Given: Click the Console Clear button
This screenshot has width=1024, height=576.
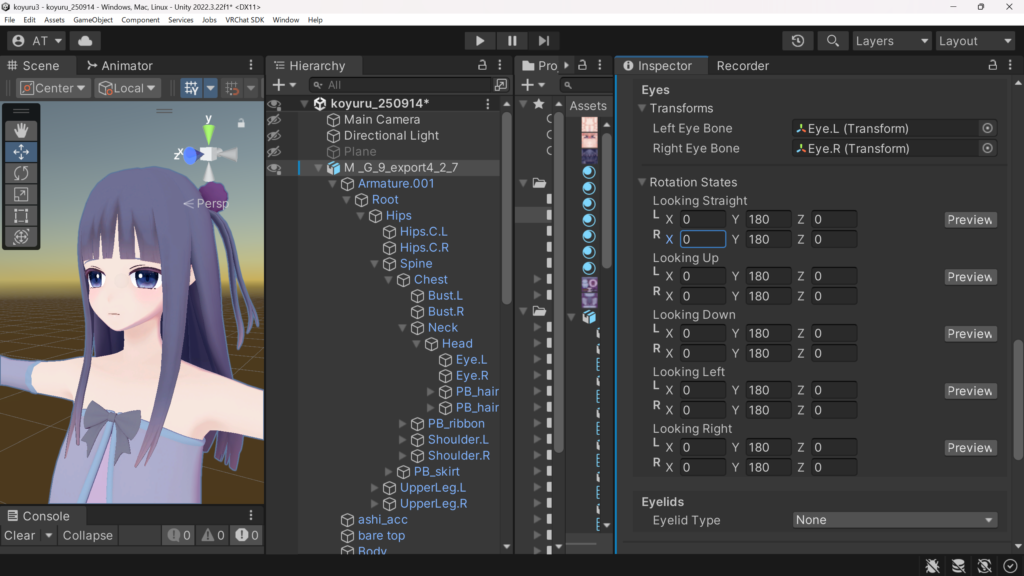Looking at the screenshot, I should pyautogui.click(x=19, y=535).
